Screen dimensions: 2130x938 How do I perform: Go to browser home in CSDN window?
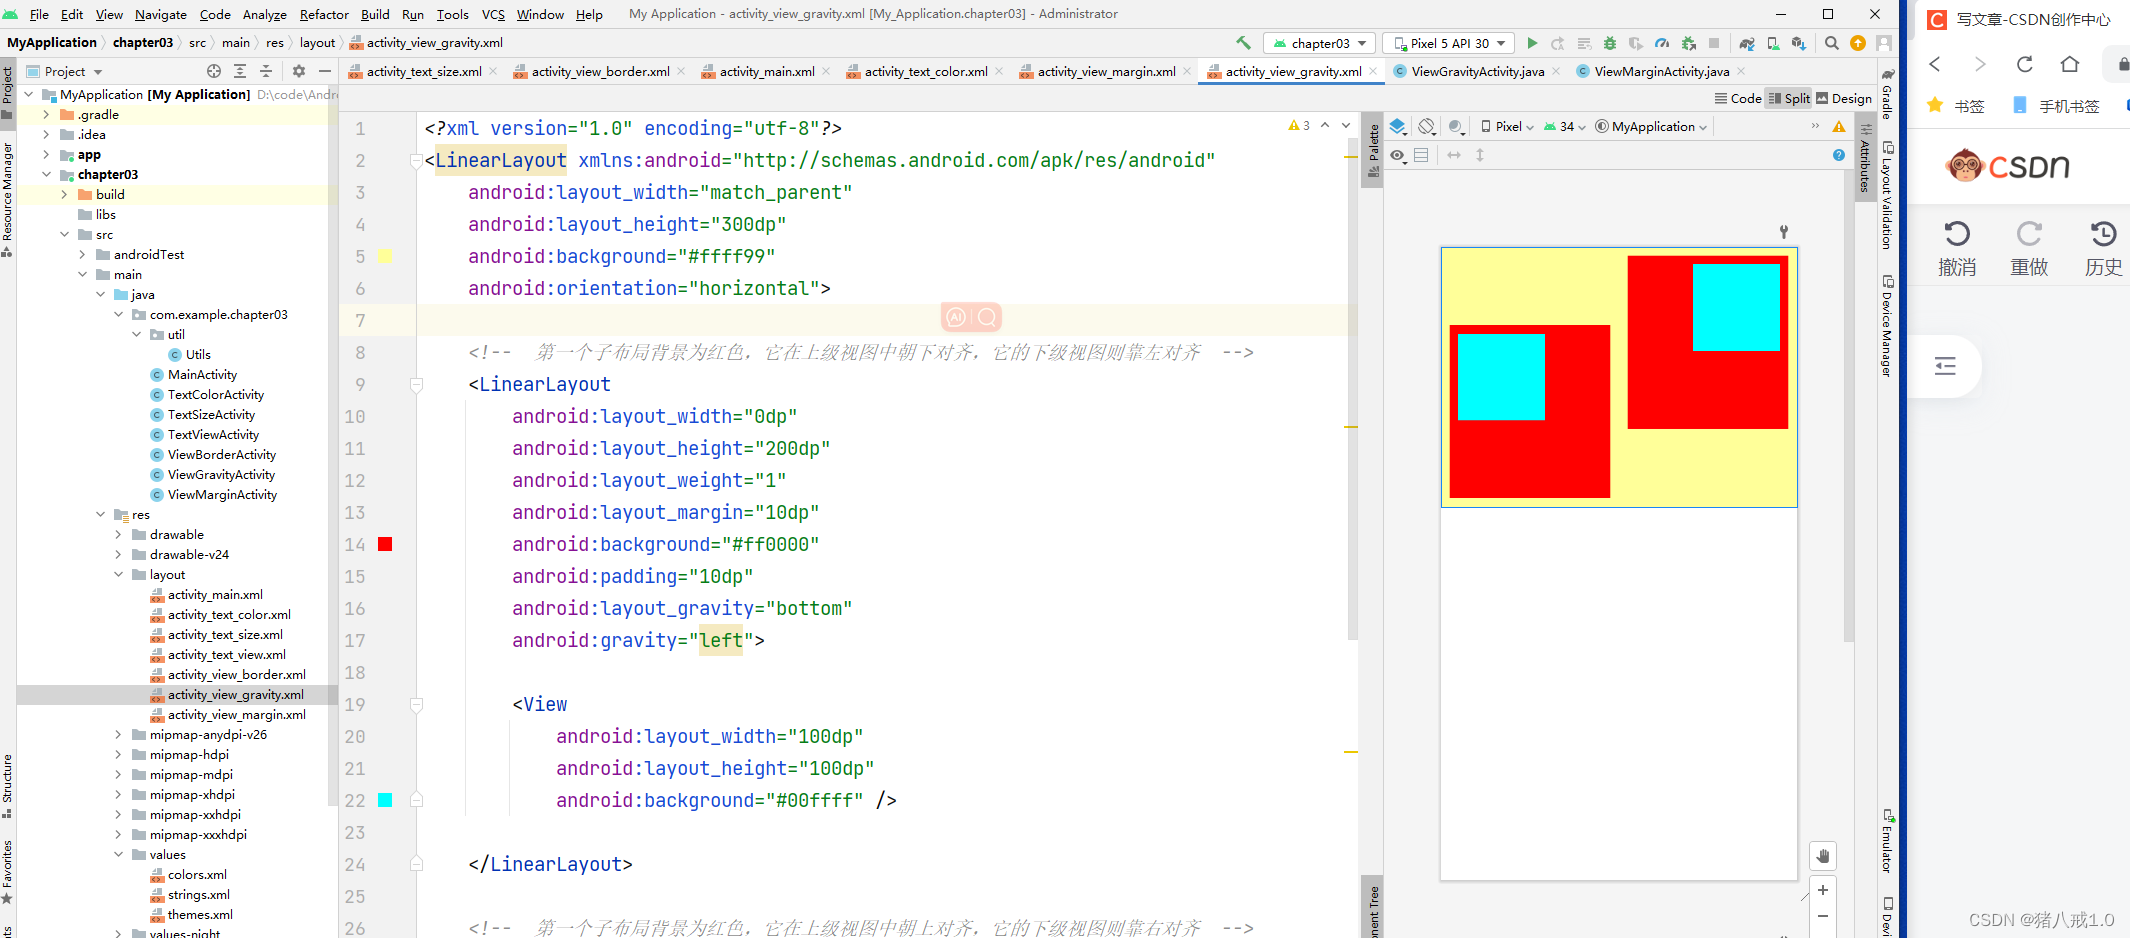pos(2070,64)
